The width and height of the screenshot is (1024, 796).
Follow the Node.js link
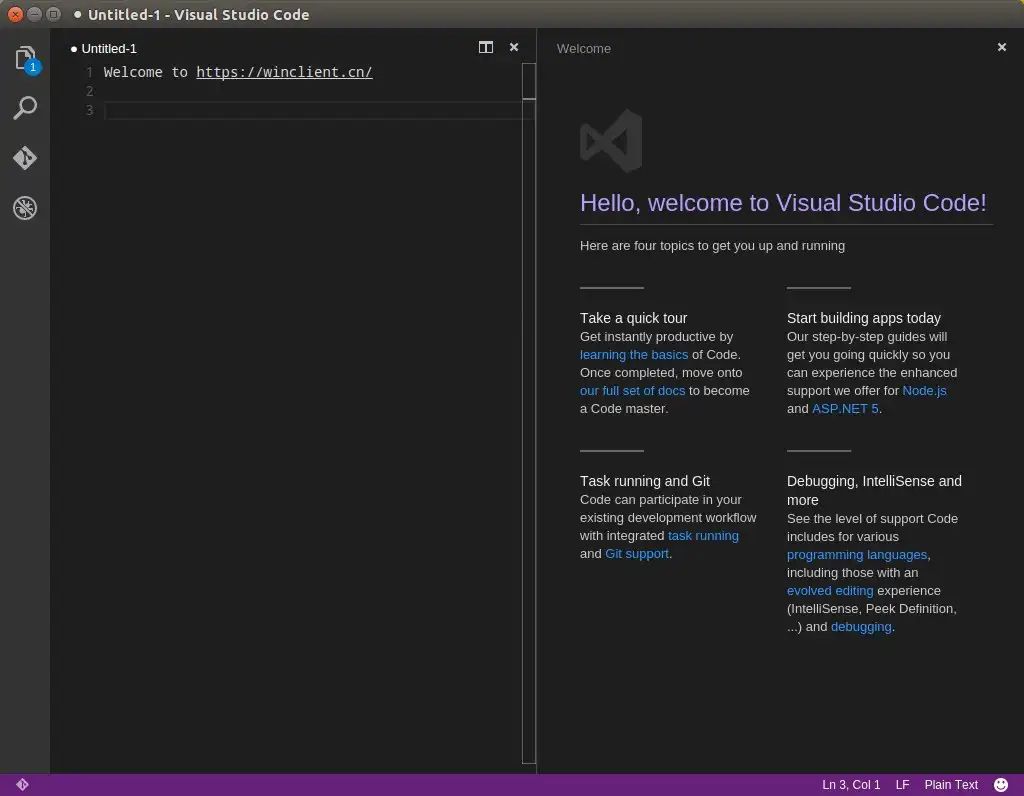(x=924, y=390)
